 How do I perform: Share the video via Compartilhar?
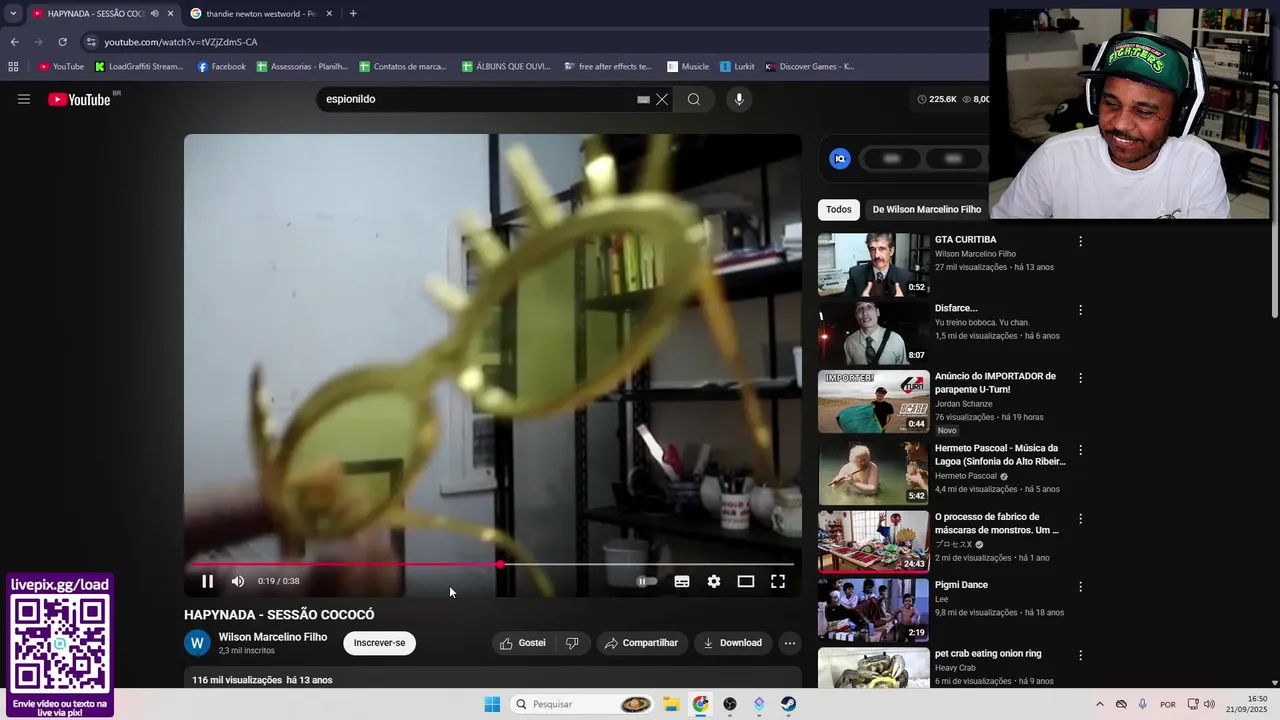coord(641,643)
